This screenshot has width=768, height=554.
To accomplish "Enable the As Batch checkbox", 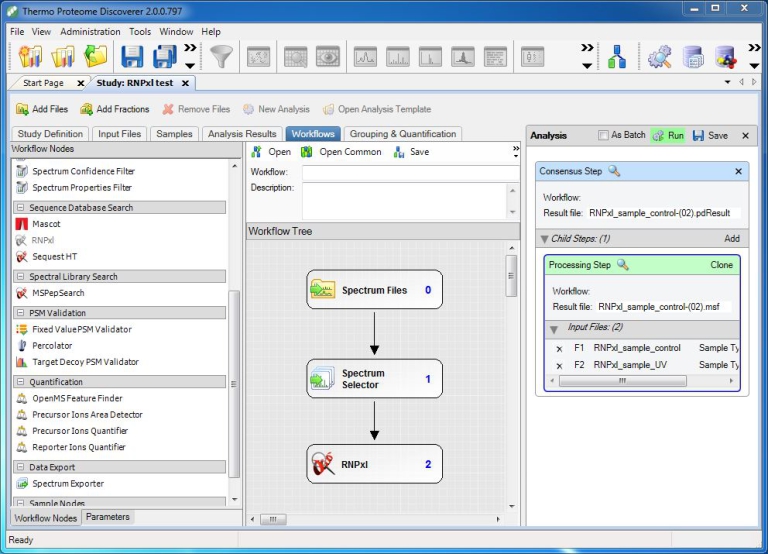I will click(x=603, y=136).
